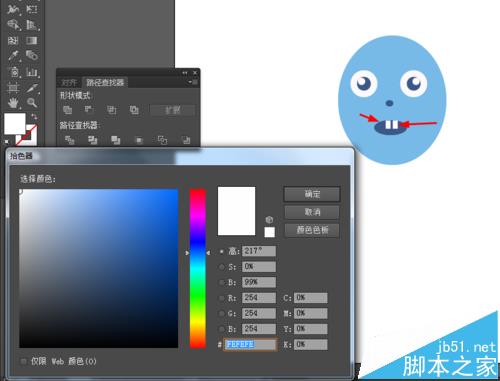500x381 pixels.
Task: Select the Column Graph tool
Action: click(x=32, y=72)
